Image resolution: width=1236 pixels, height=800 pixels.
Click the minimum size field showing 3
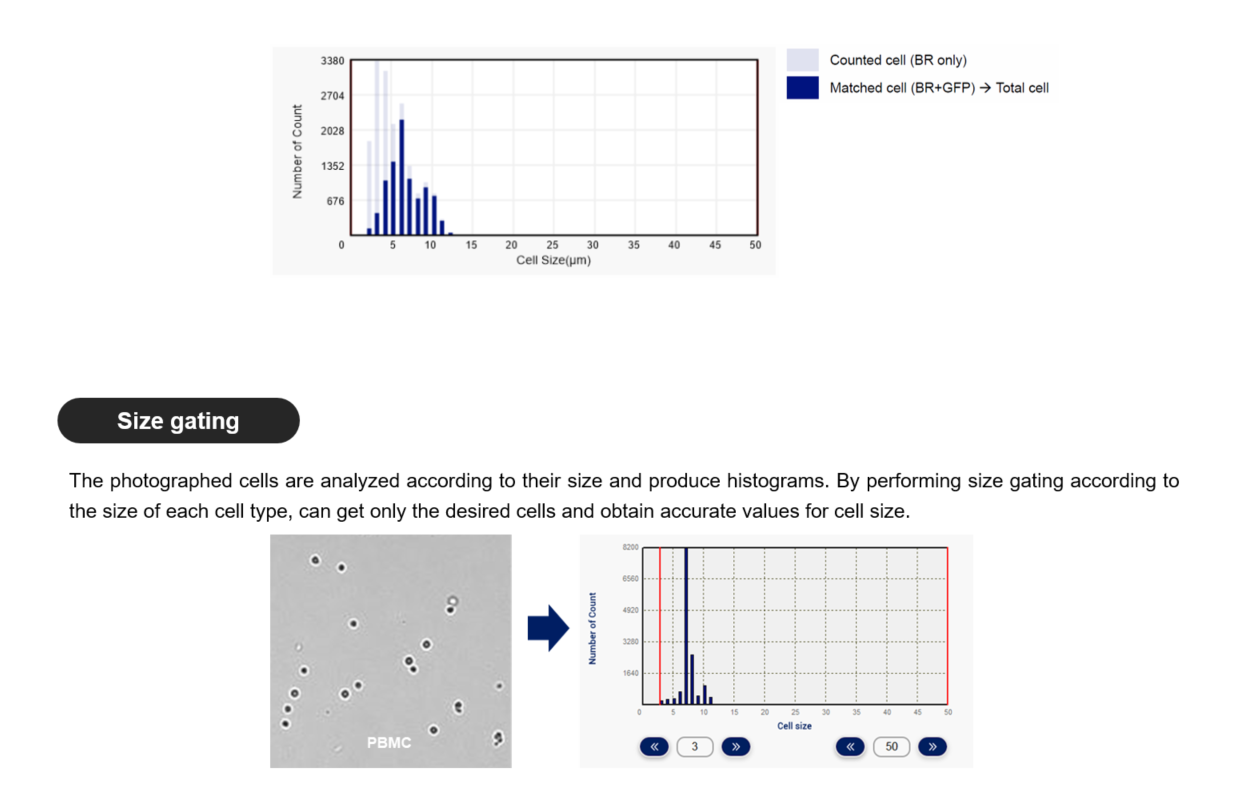[695, 746]
